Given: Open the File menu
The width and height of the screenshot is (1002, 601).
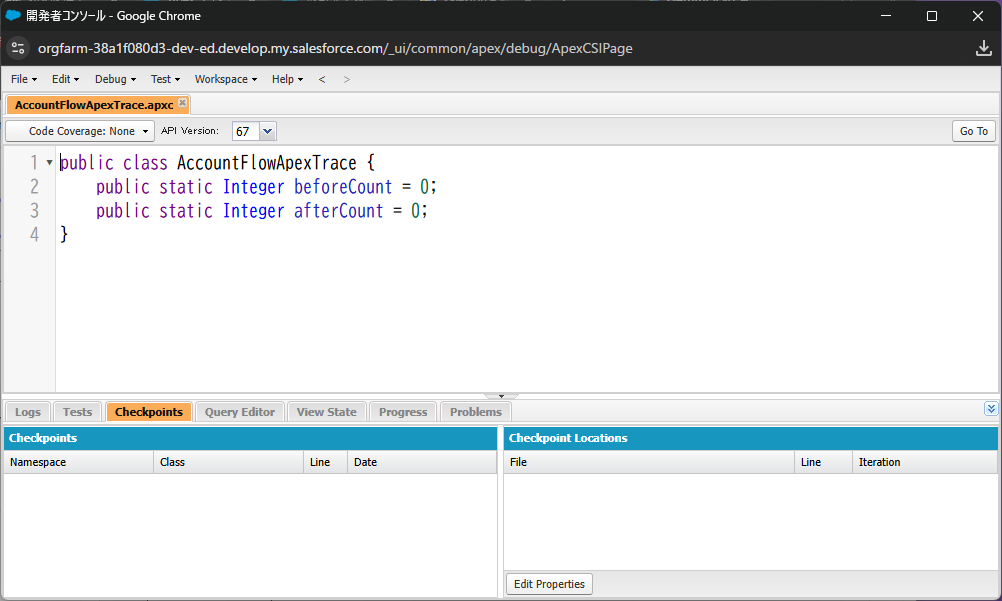Looking at the screenshot, I should pyautogui.click(x=24, y=79).
